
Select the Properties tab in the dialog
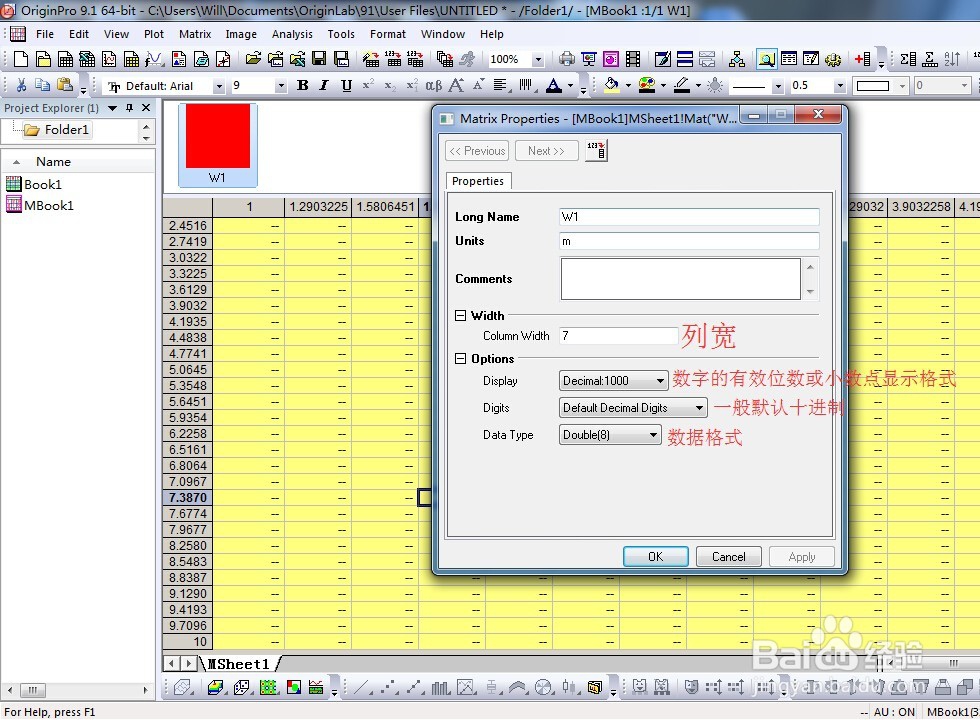coord(478,181)
